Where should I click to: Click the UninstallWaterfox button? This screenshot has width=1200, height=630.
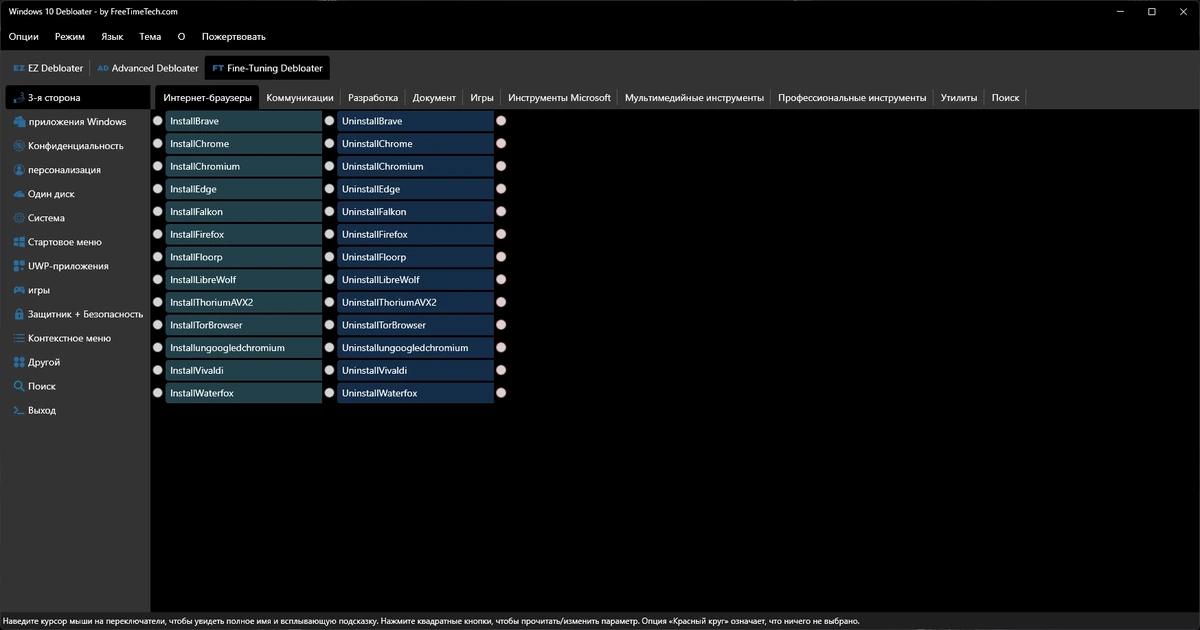(x=415, y=393)
